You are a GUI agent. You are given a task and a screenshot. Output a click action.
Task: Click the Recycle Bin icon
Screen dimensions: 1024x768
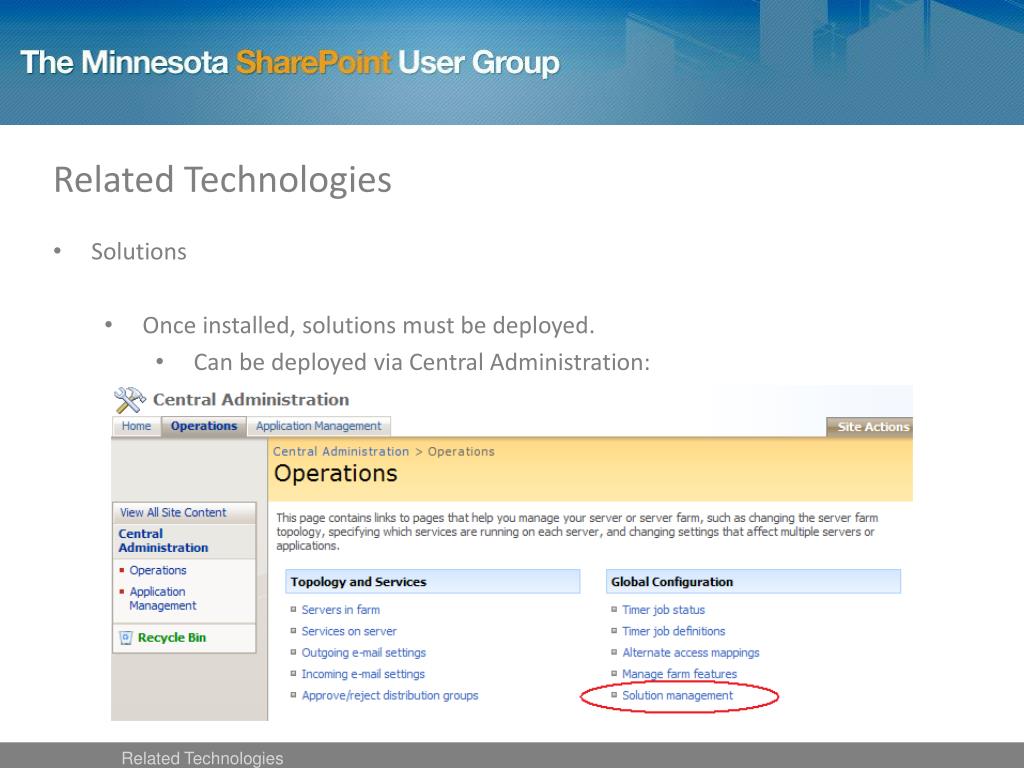click(x=126, y=638)
